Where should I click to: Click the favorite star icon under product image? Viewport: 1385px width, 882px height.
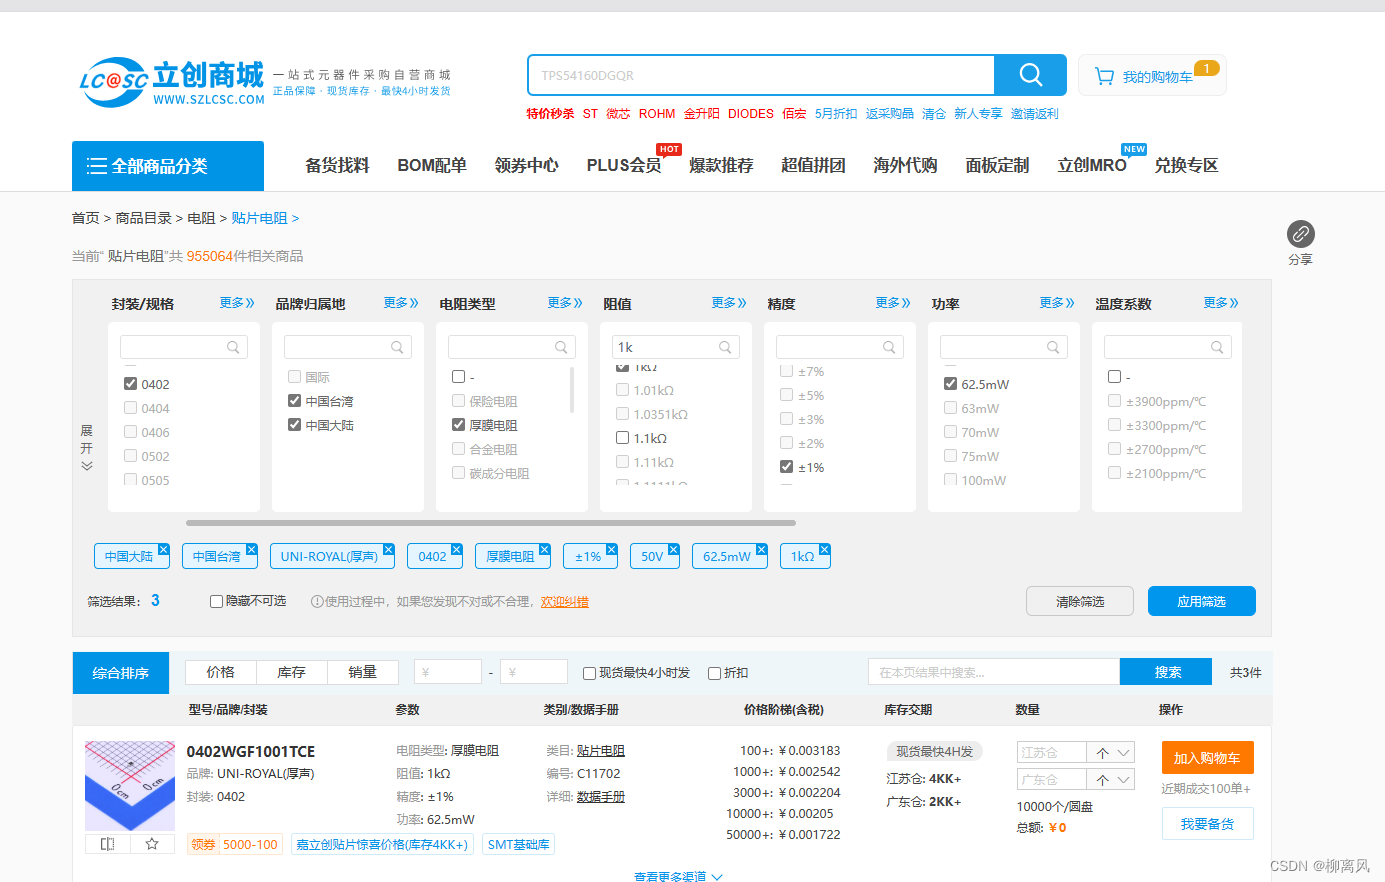(x=152, y=844)
